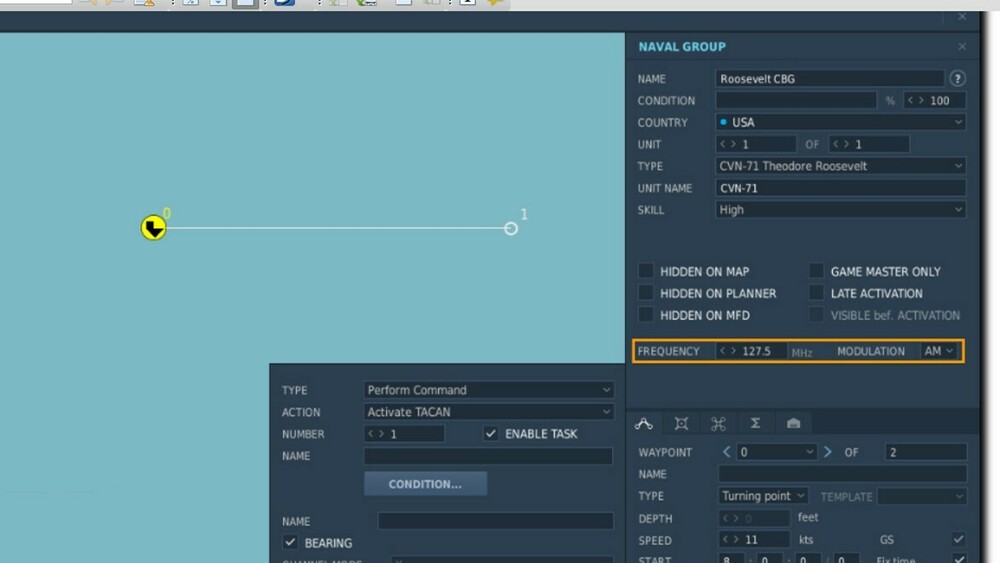Image resolution: width=1000 pixels, height=563 pixels.
Task: Toggle Hidden on Map checkbox
Action: click(x=645, y=271)
